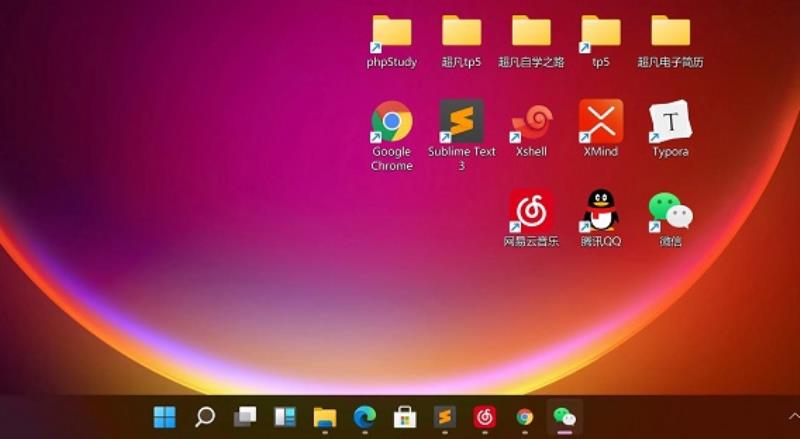Screen dimensions: 800x439
Task: Click the "phpStudy" label text
Action: click(391, 62)
